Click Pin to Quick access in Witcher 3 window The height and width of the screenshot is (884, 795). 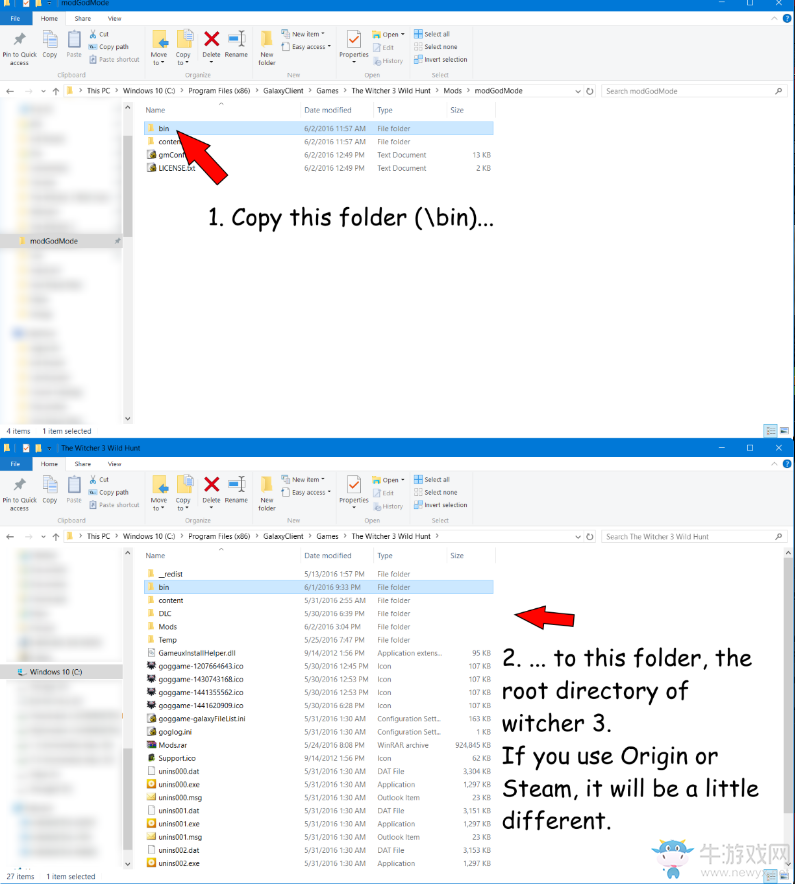(19, 494)
